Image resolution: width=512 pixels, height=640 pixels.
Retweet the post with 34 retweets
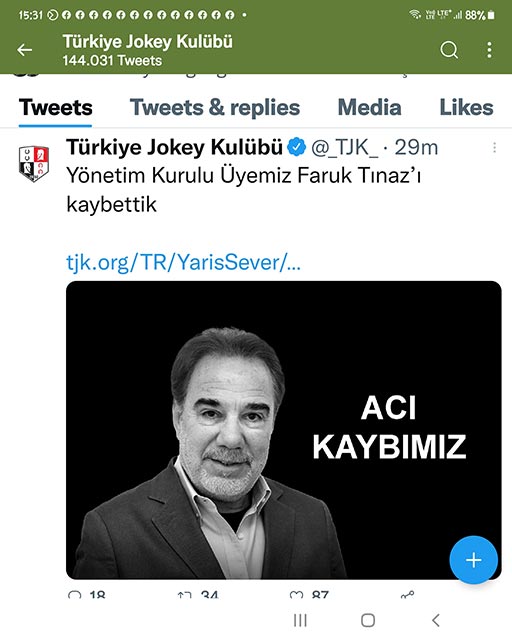[185, 594]
